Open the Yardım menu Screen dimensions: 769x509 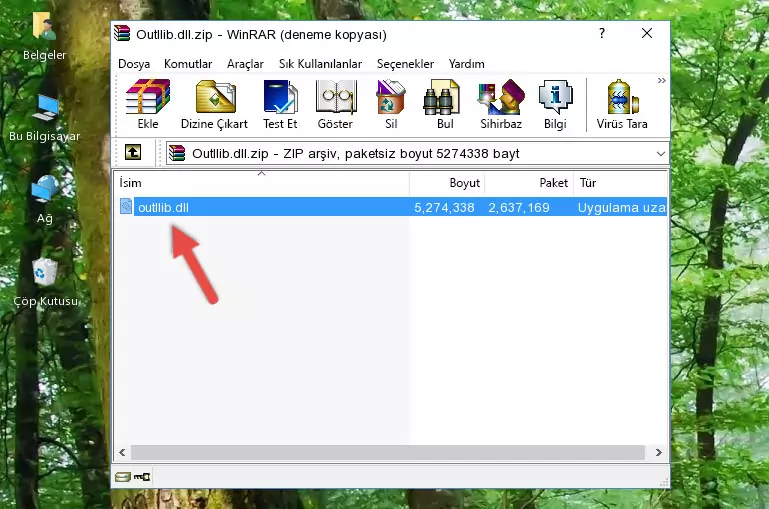click(466, 64)
